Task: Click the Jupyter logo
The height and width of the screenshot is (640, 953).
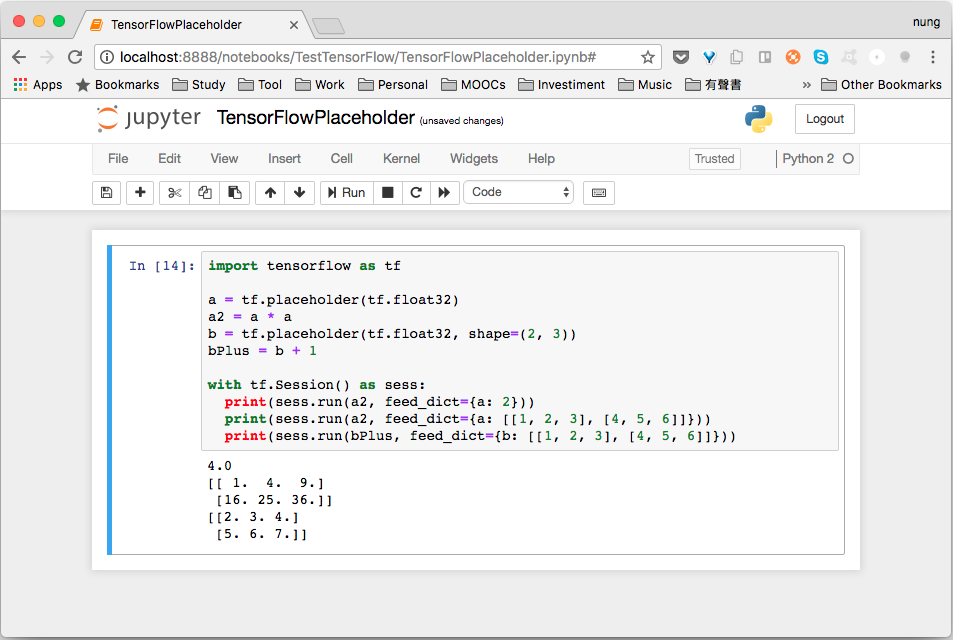Action: click(x=149, y=118)
